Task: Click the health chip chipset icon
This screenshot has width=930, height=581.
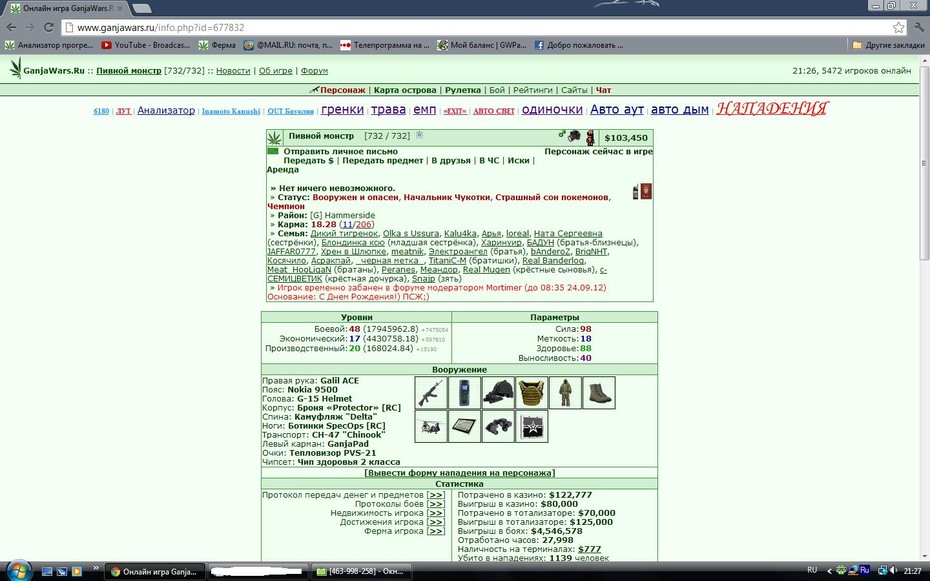Action: pos(531,426)
